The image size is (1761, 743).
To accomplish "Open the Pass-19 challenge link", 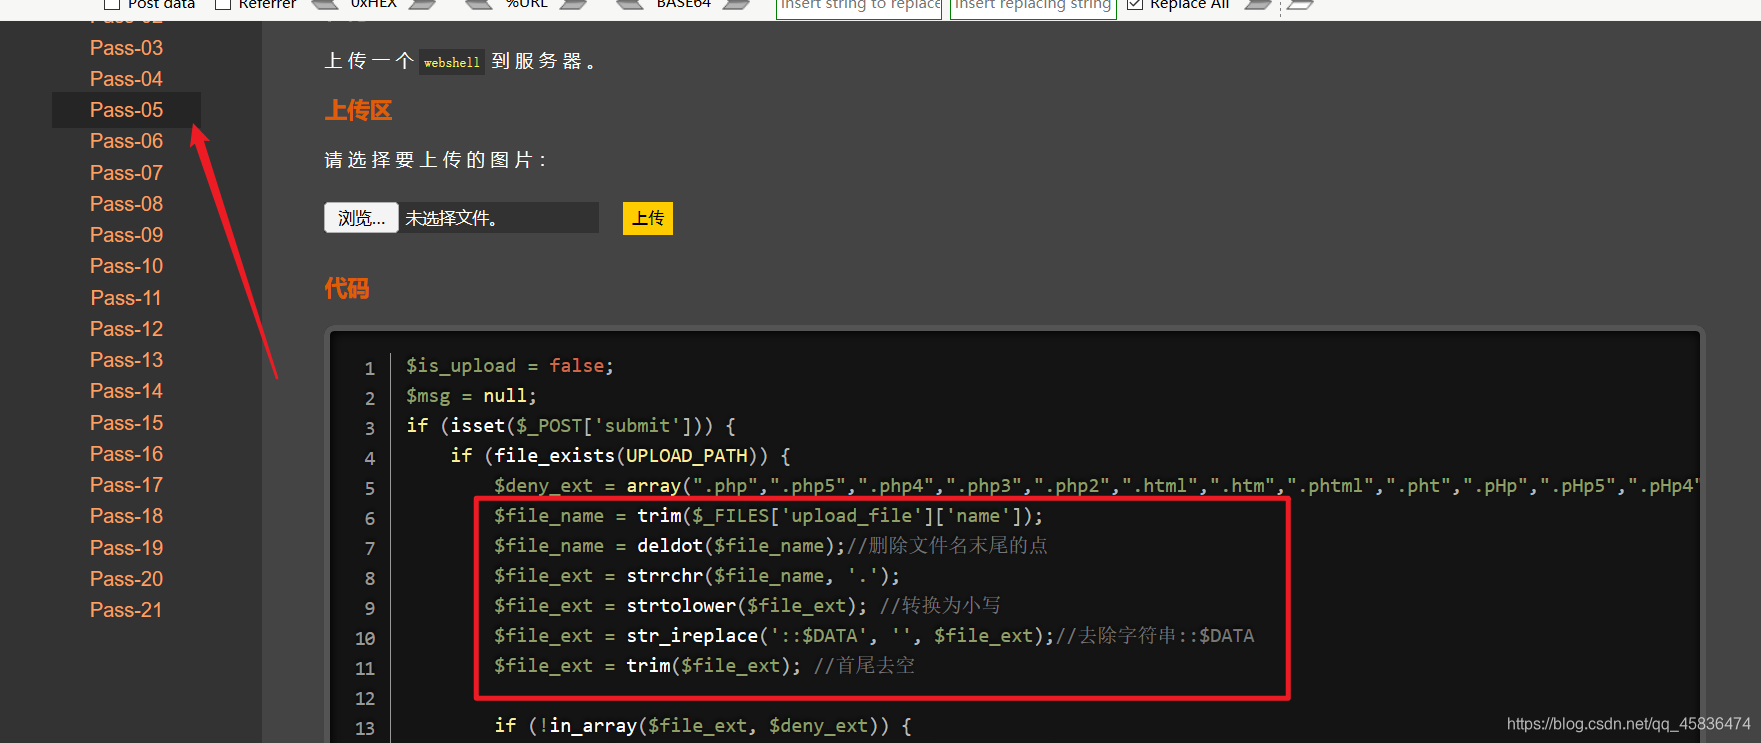I will (x=126, y=548).
